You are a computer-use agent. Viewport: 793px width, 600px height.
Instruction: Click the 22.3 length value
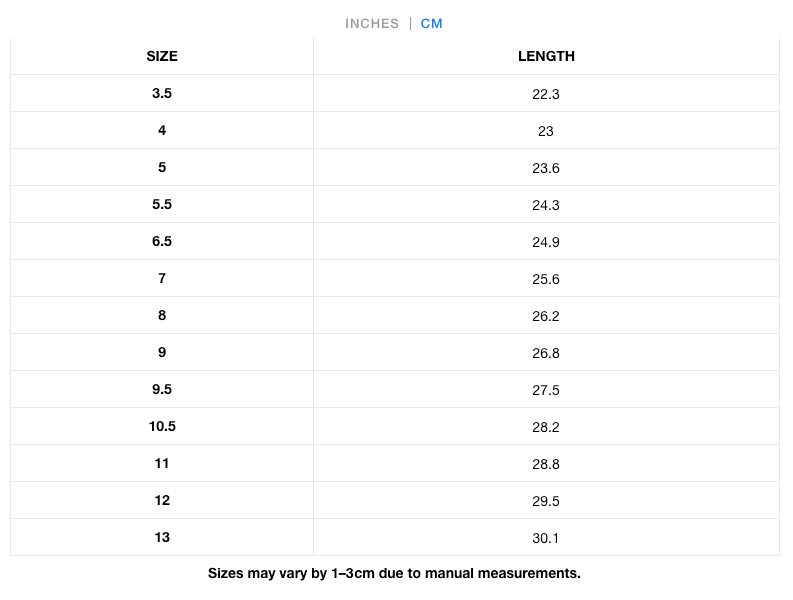tap(546, 94)
